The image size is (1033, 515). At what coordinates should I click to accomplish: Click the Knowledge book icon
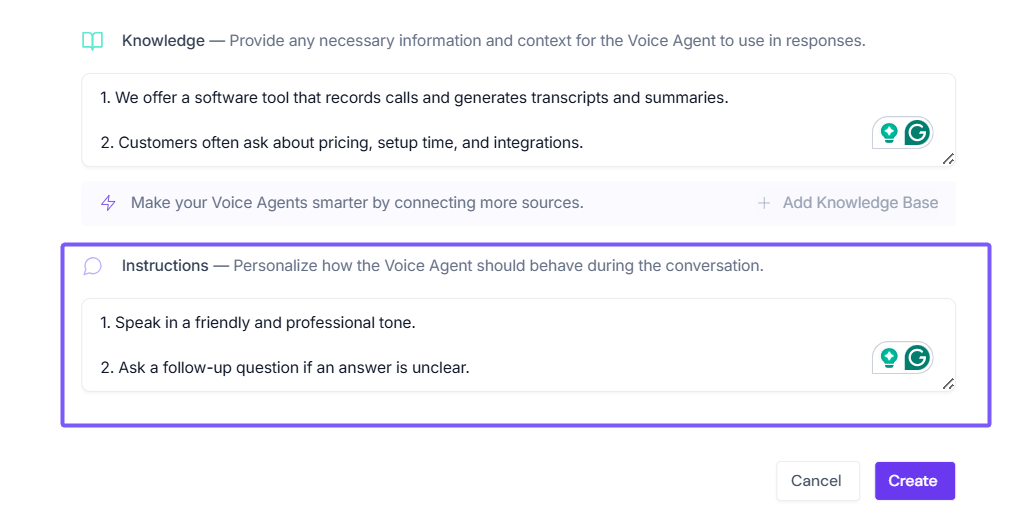[x=92, y=41]
